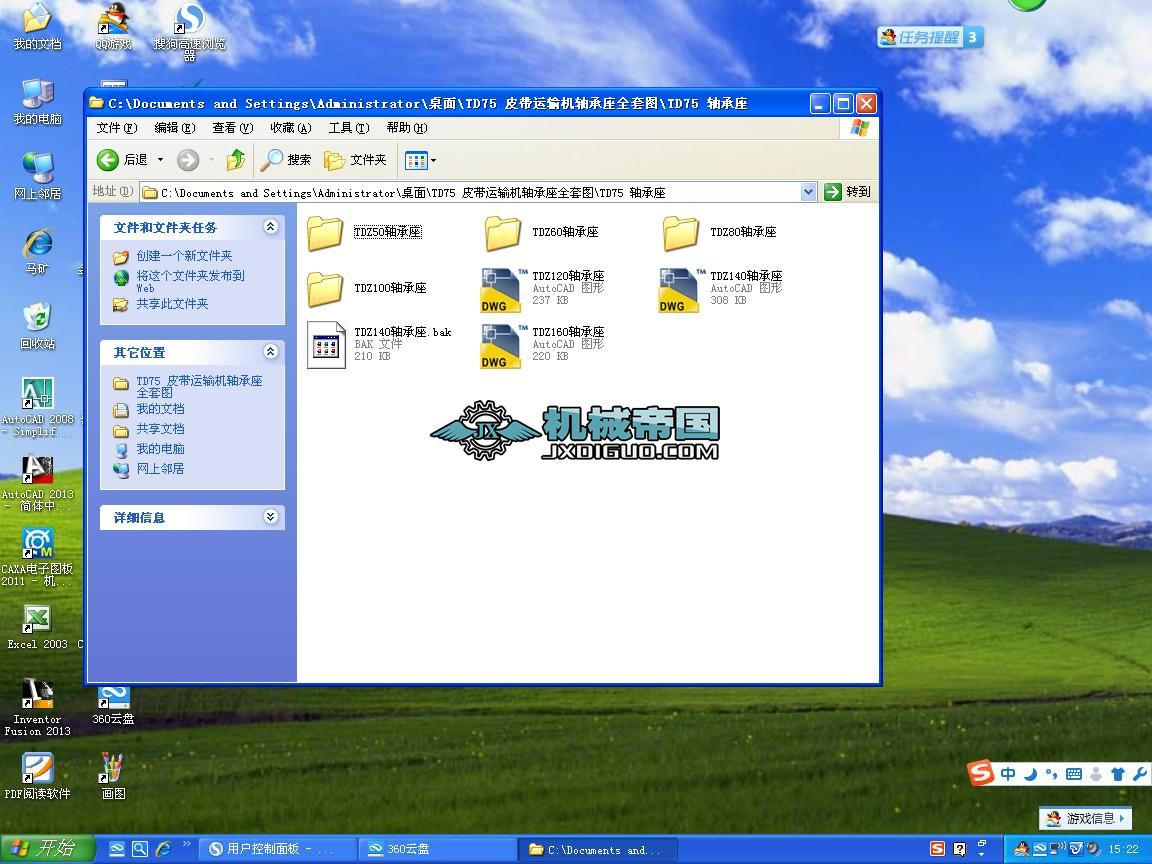Open Sogou toolbar wrench settings
This screenshot has width=1152, height=864.
pyautogui.click(x=1140, y=774)
